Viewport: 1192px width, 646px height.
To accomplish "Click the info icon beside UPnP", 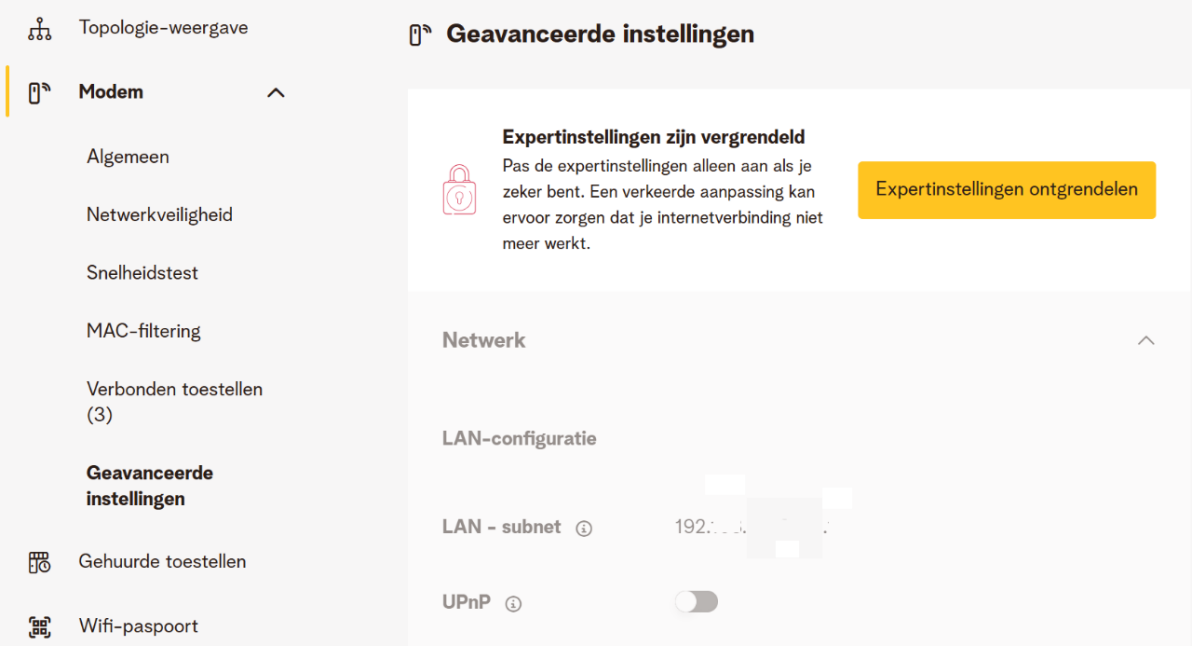I will 513,604.
